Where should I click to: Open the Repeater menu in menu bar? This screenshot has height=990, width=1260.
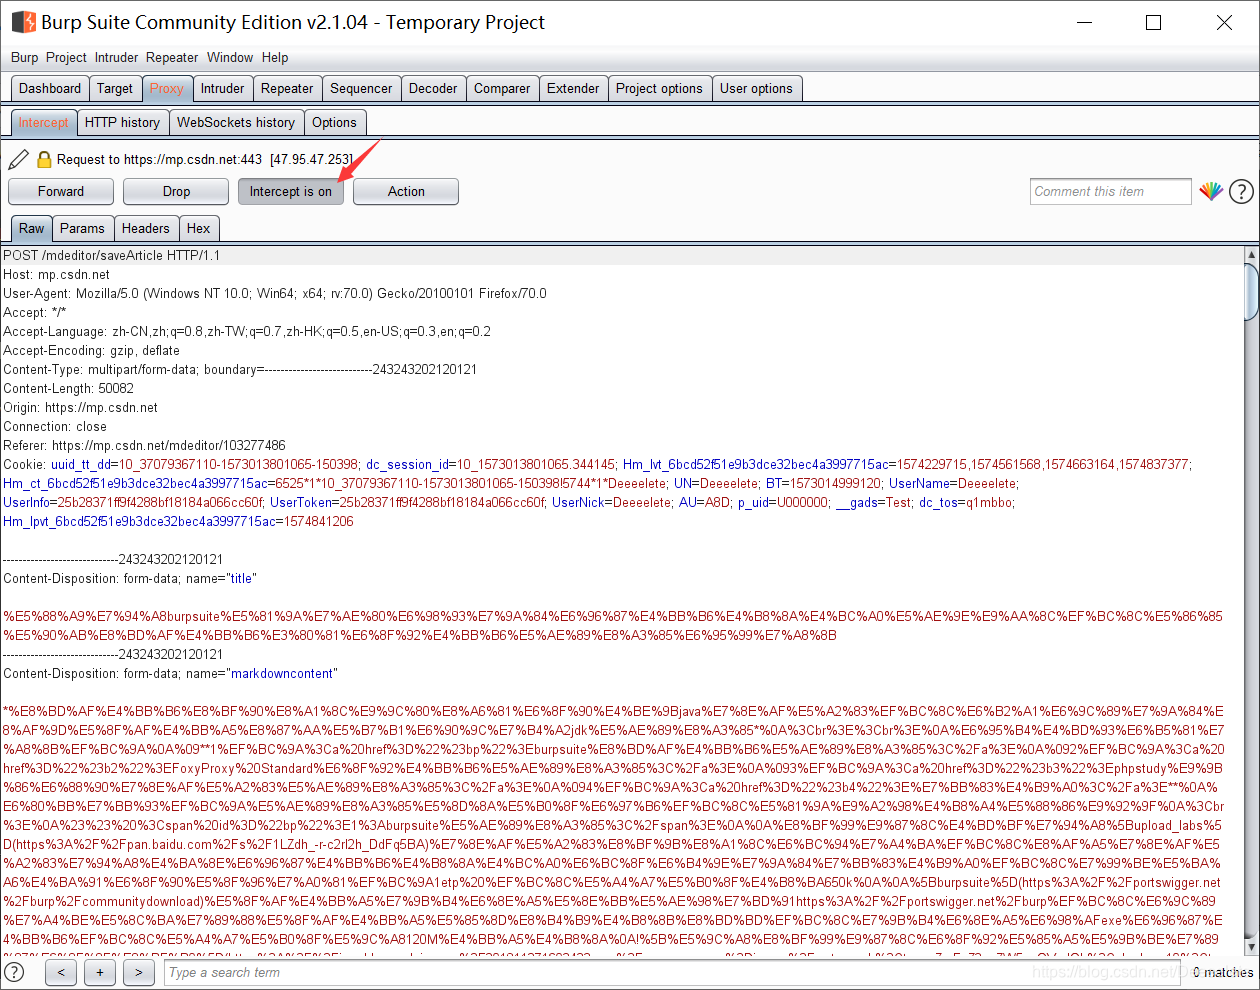tap(172, 57)
